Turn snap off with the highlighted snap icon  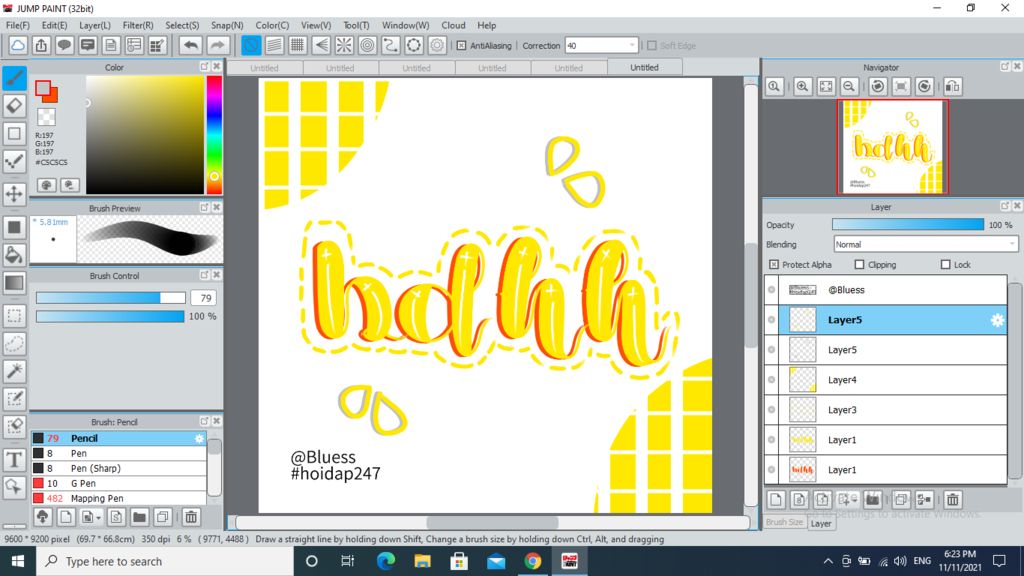click(251, 45)
